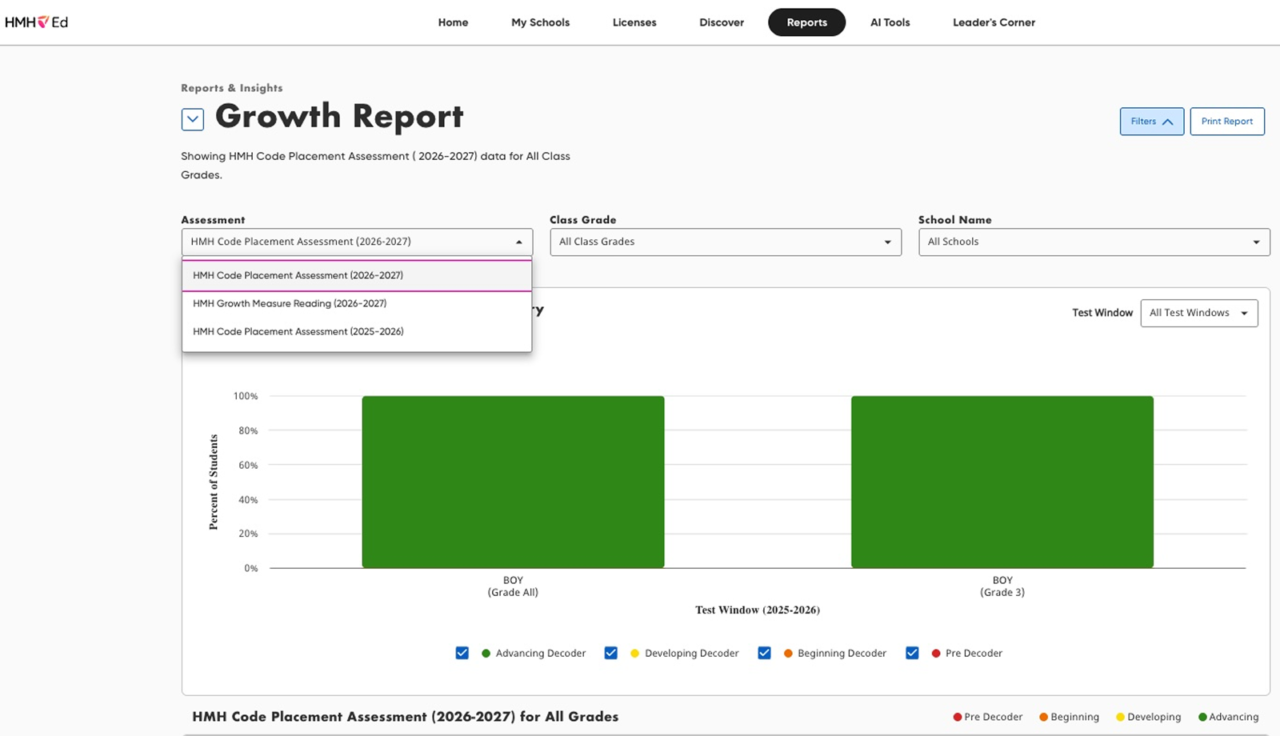
Task: Uncheck the Advancing Decoder checkbox
Action: [462, 653]
